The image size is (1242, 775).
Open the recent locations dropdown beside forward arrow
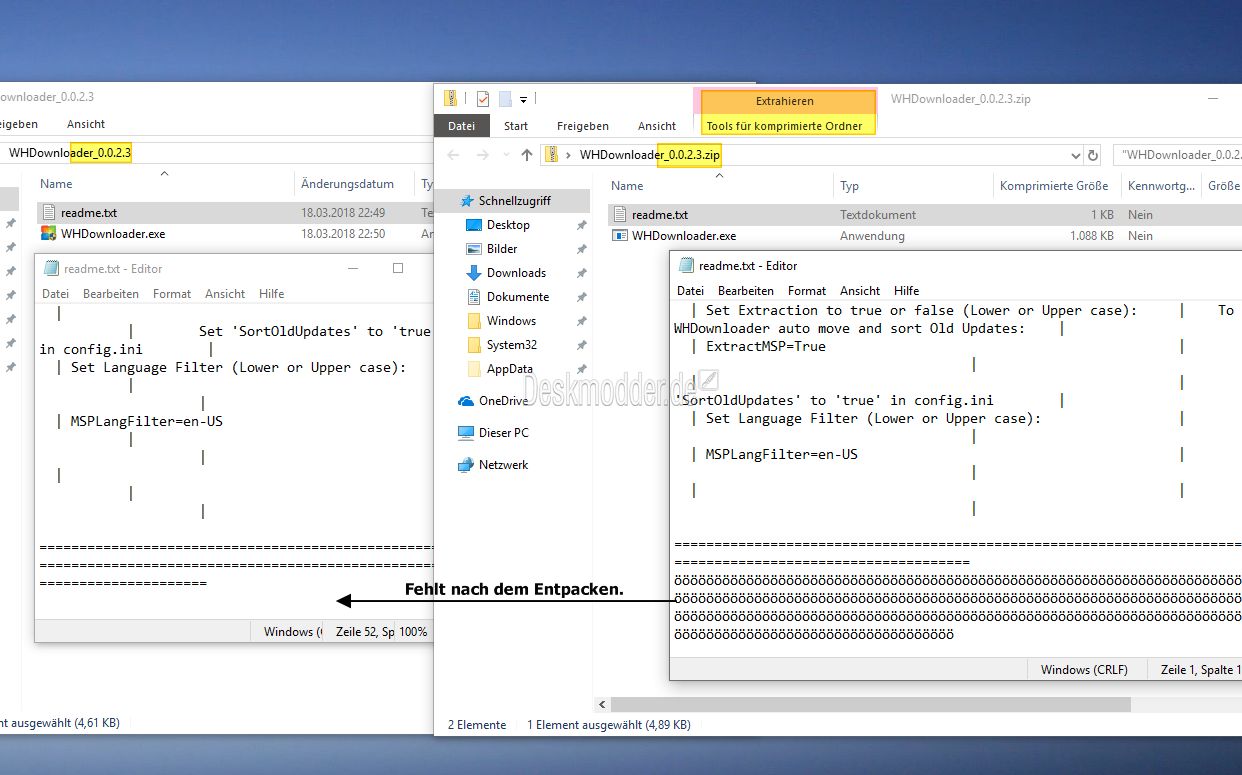[x=507, y=156]
